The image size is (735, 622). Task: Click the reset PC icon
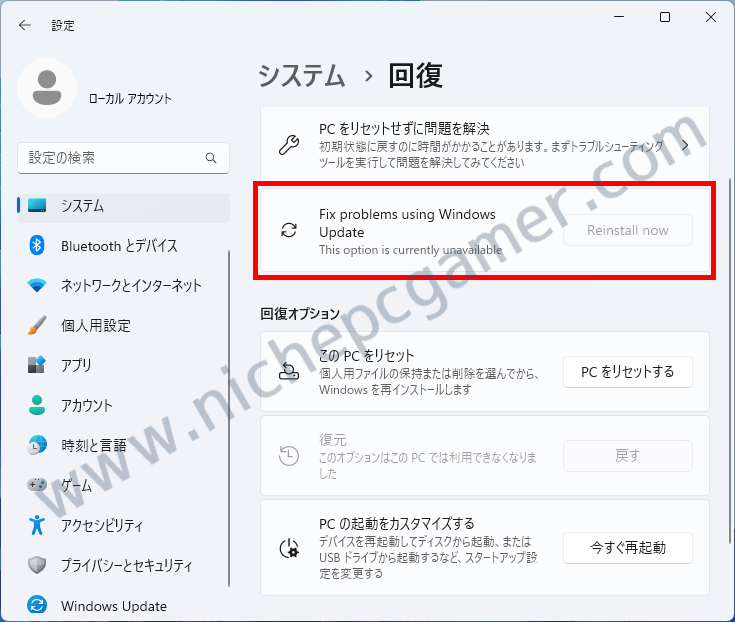[289, 371]
